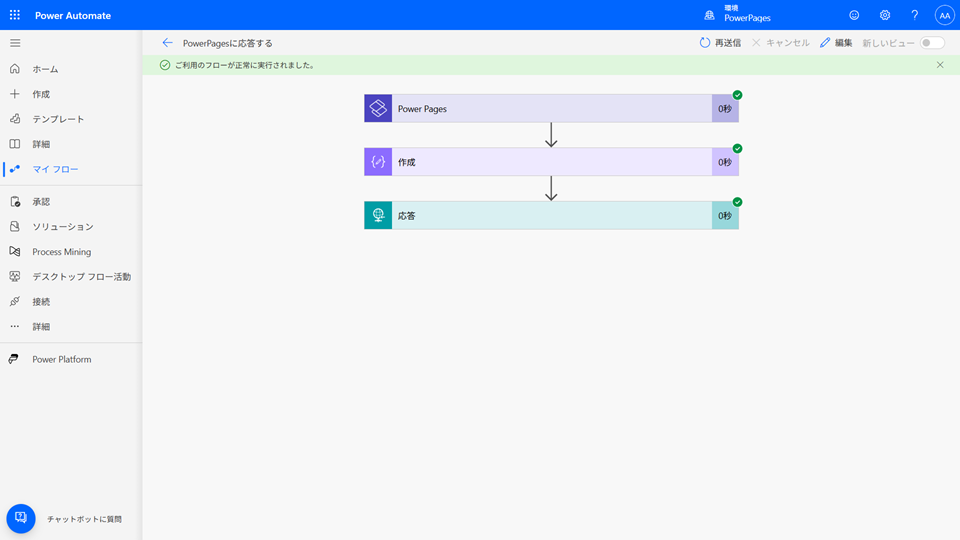Go to テンプレート in the sidebar

pyautogui.click(x=58, y=119)
